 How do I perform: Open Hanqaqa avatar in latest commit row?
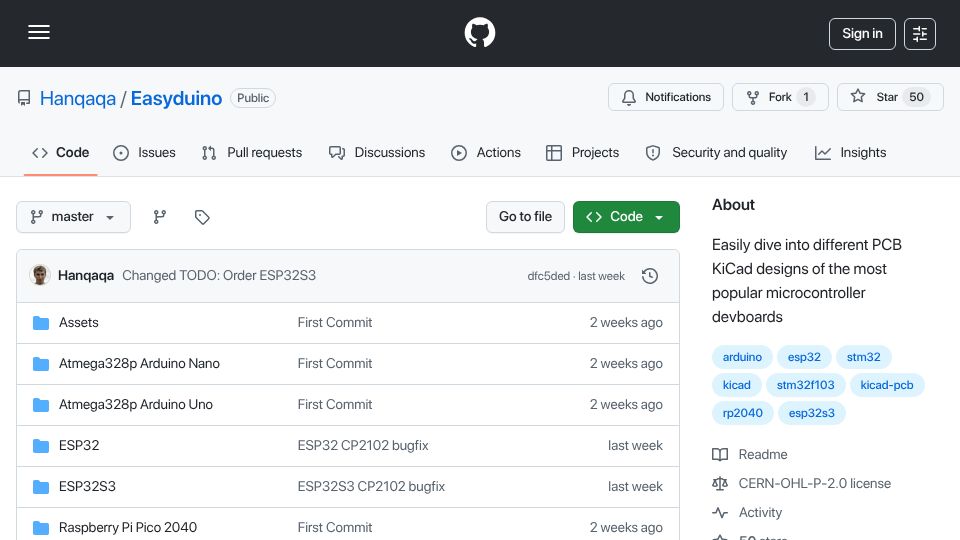pos(40,276)
